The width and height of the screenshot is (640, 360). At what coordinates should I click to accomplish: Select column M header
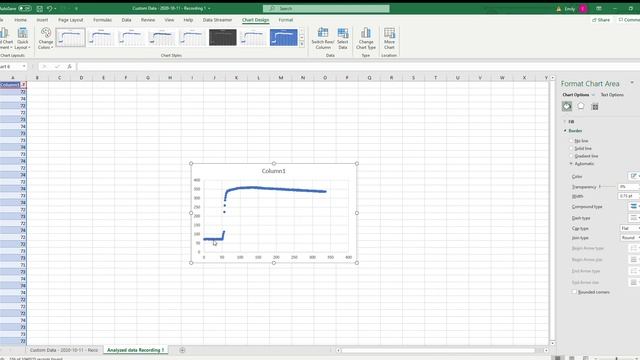coord(280,78)
